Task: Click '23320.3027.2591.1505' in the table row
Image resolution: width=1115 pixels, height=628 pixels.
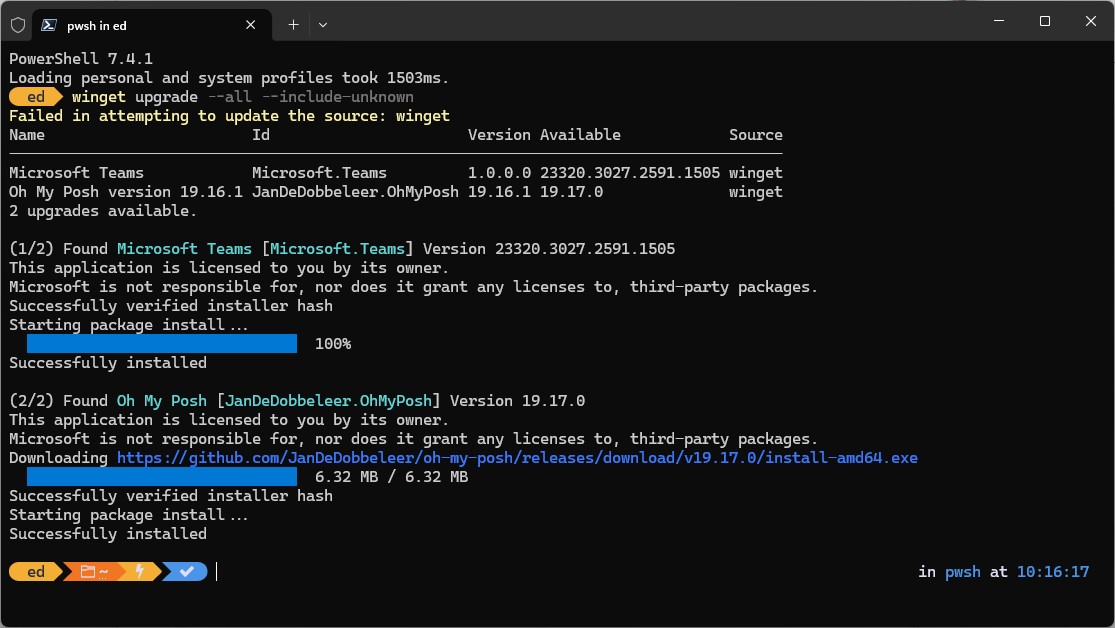Action: click(x=629, y=173)
